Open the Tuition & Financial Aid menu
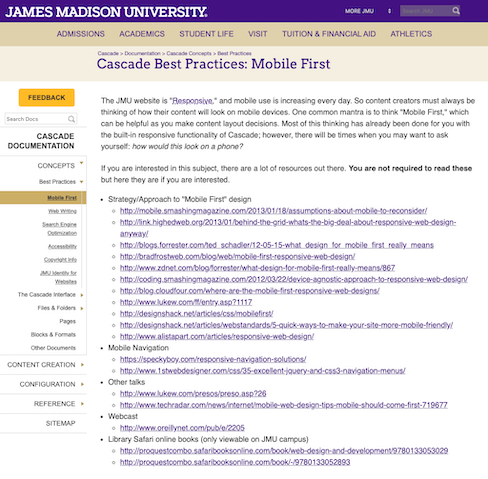 click(x=329, y=34)
